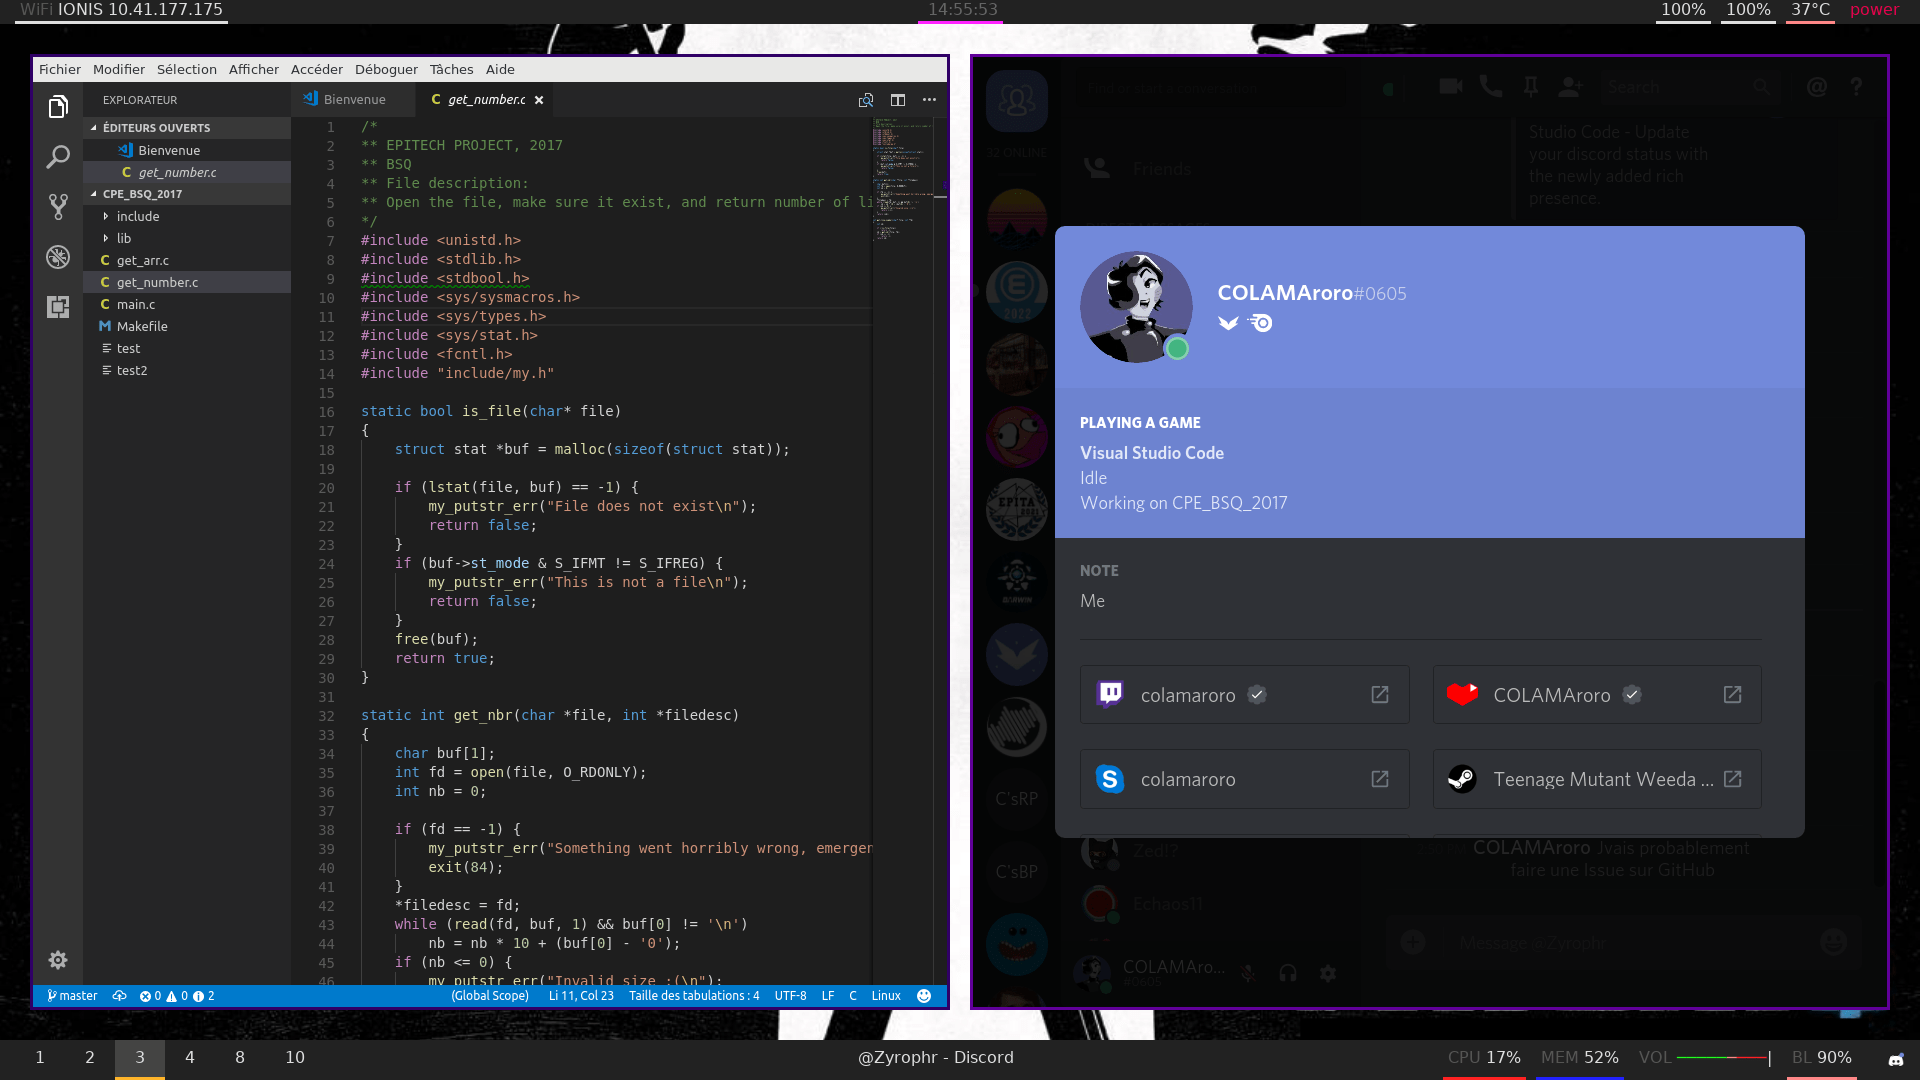Click the feedback smiley in the status bar
The width and height of the screenshot is (1920, 1080).
[x=924, y=996]
